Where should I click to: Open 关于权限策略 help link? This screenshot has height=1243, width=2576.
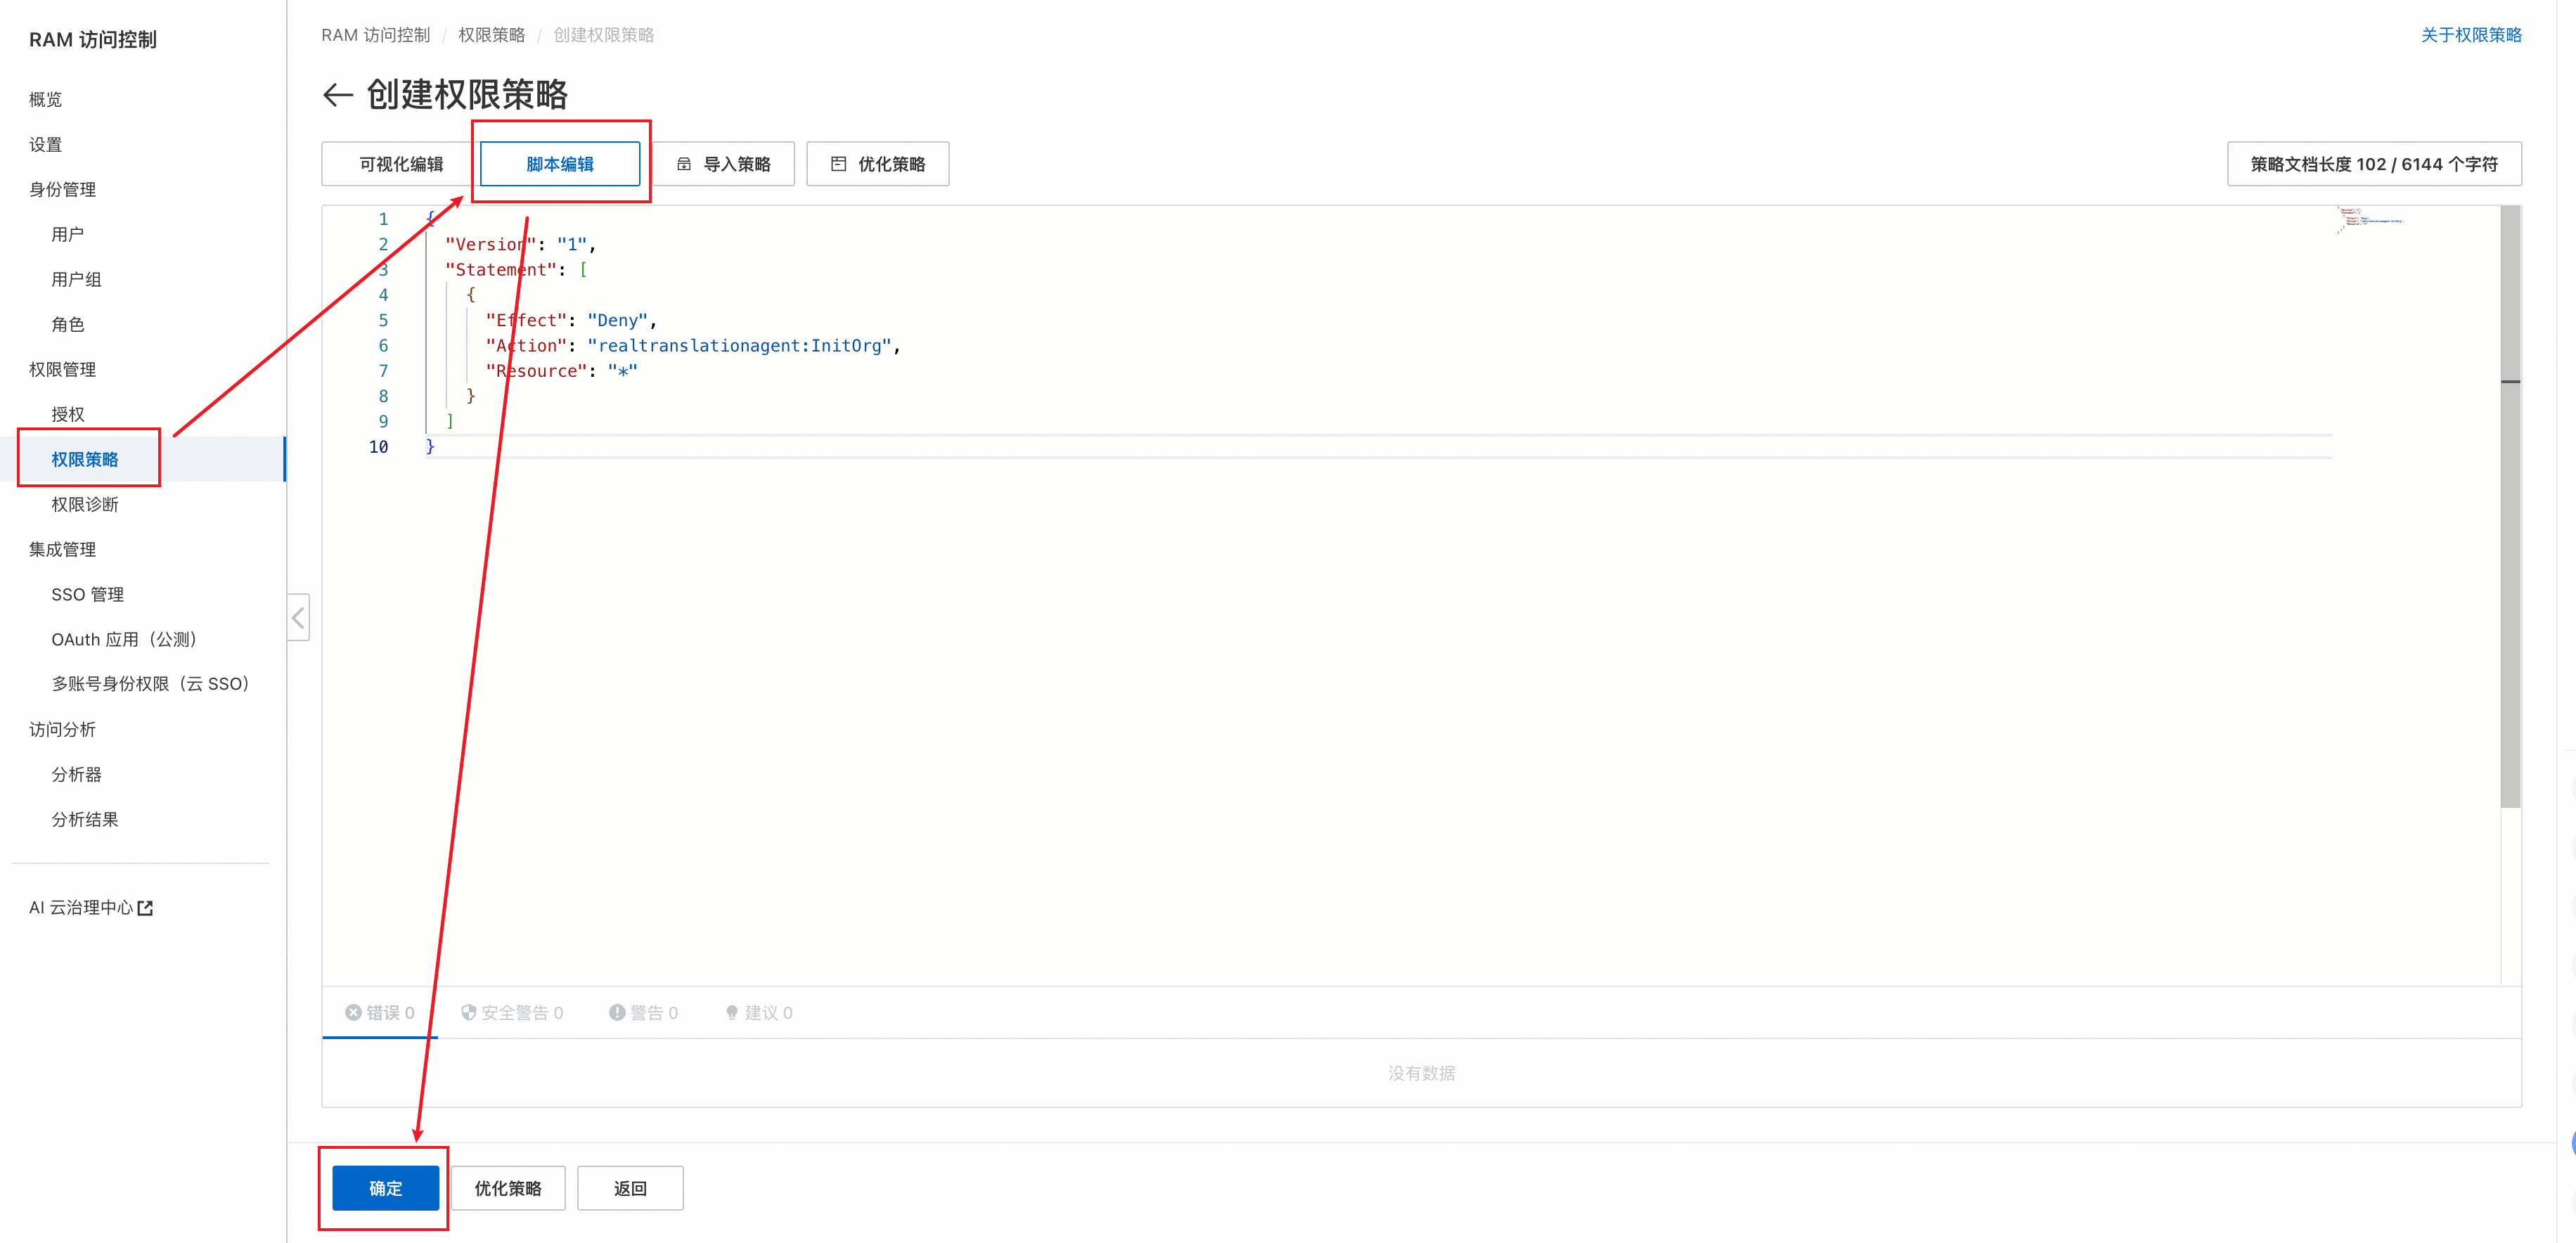click(x=2471, y=35)
